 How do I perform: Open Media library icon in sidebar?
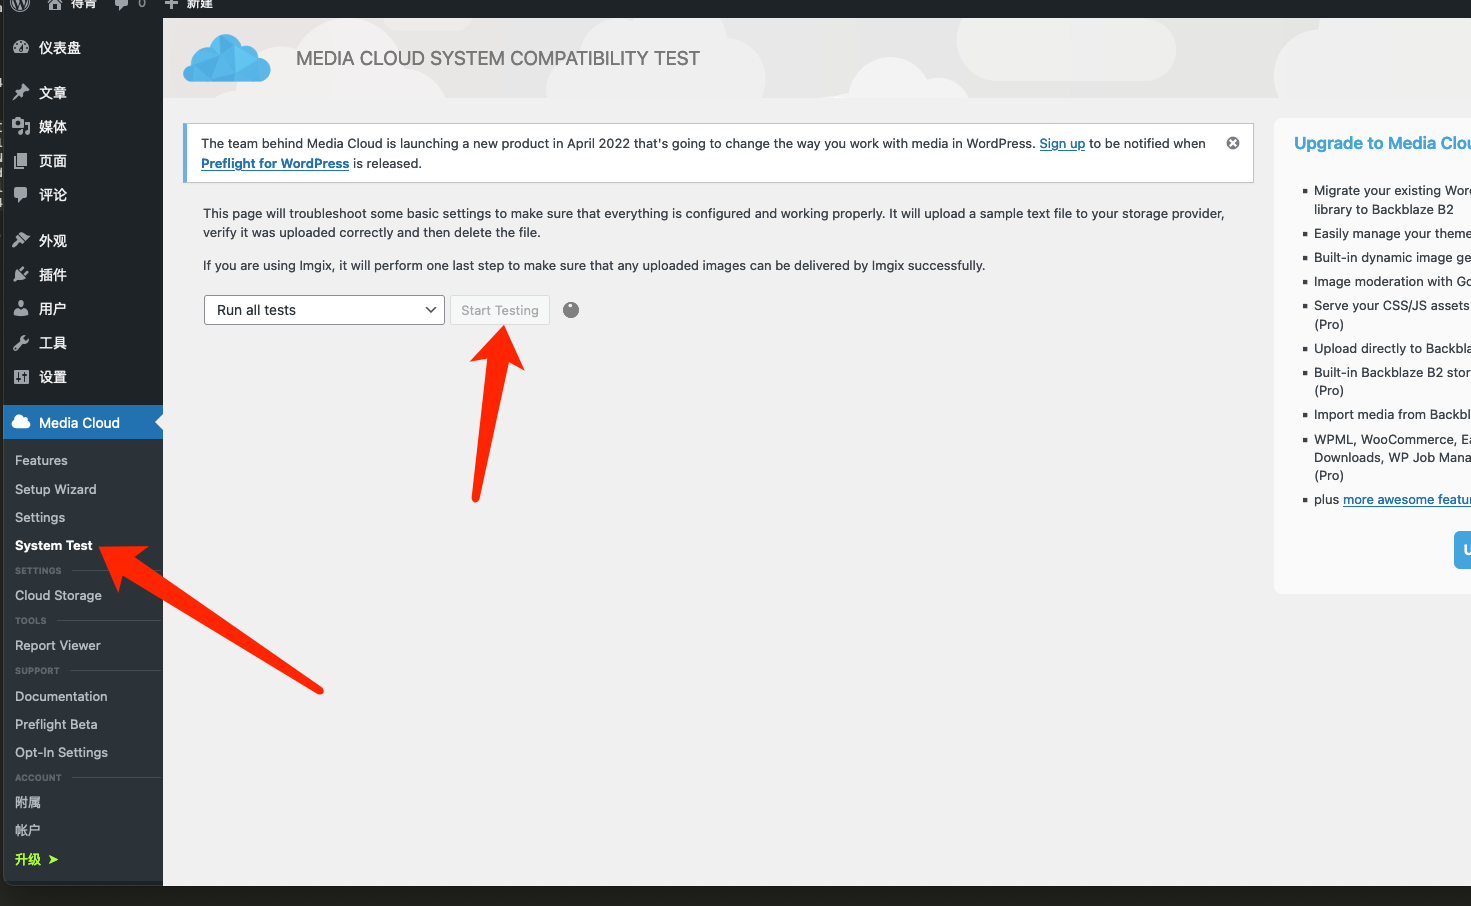(x=21, y=126)
